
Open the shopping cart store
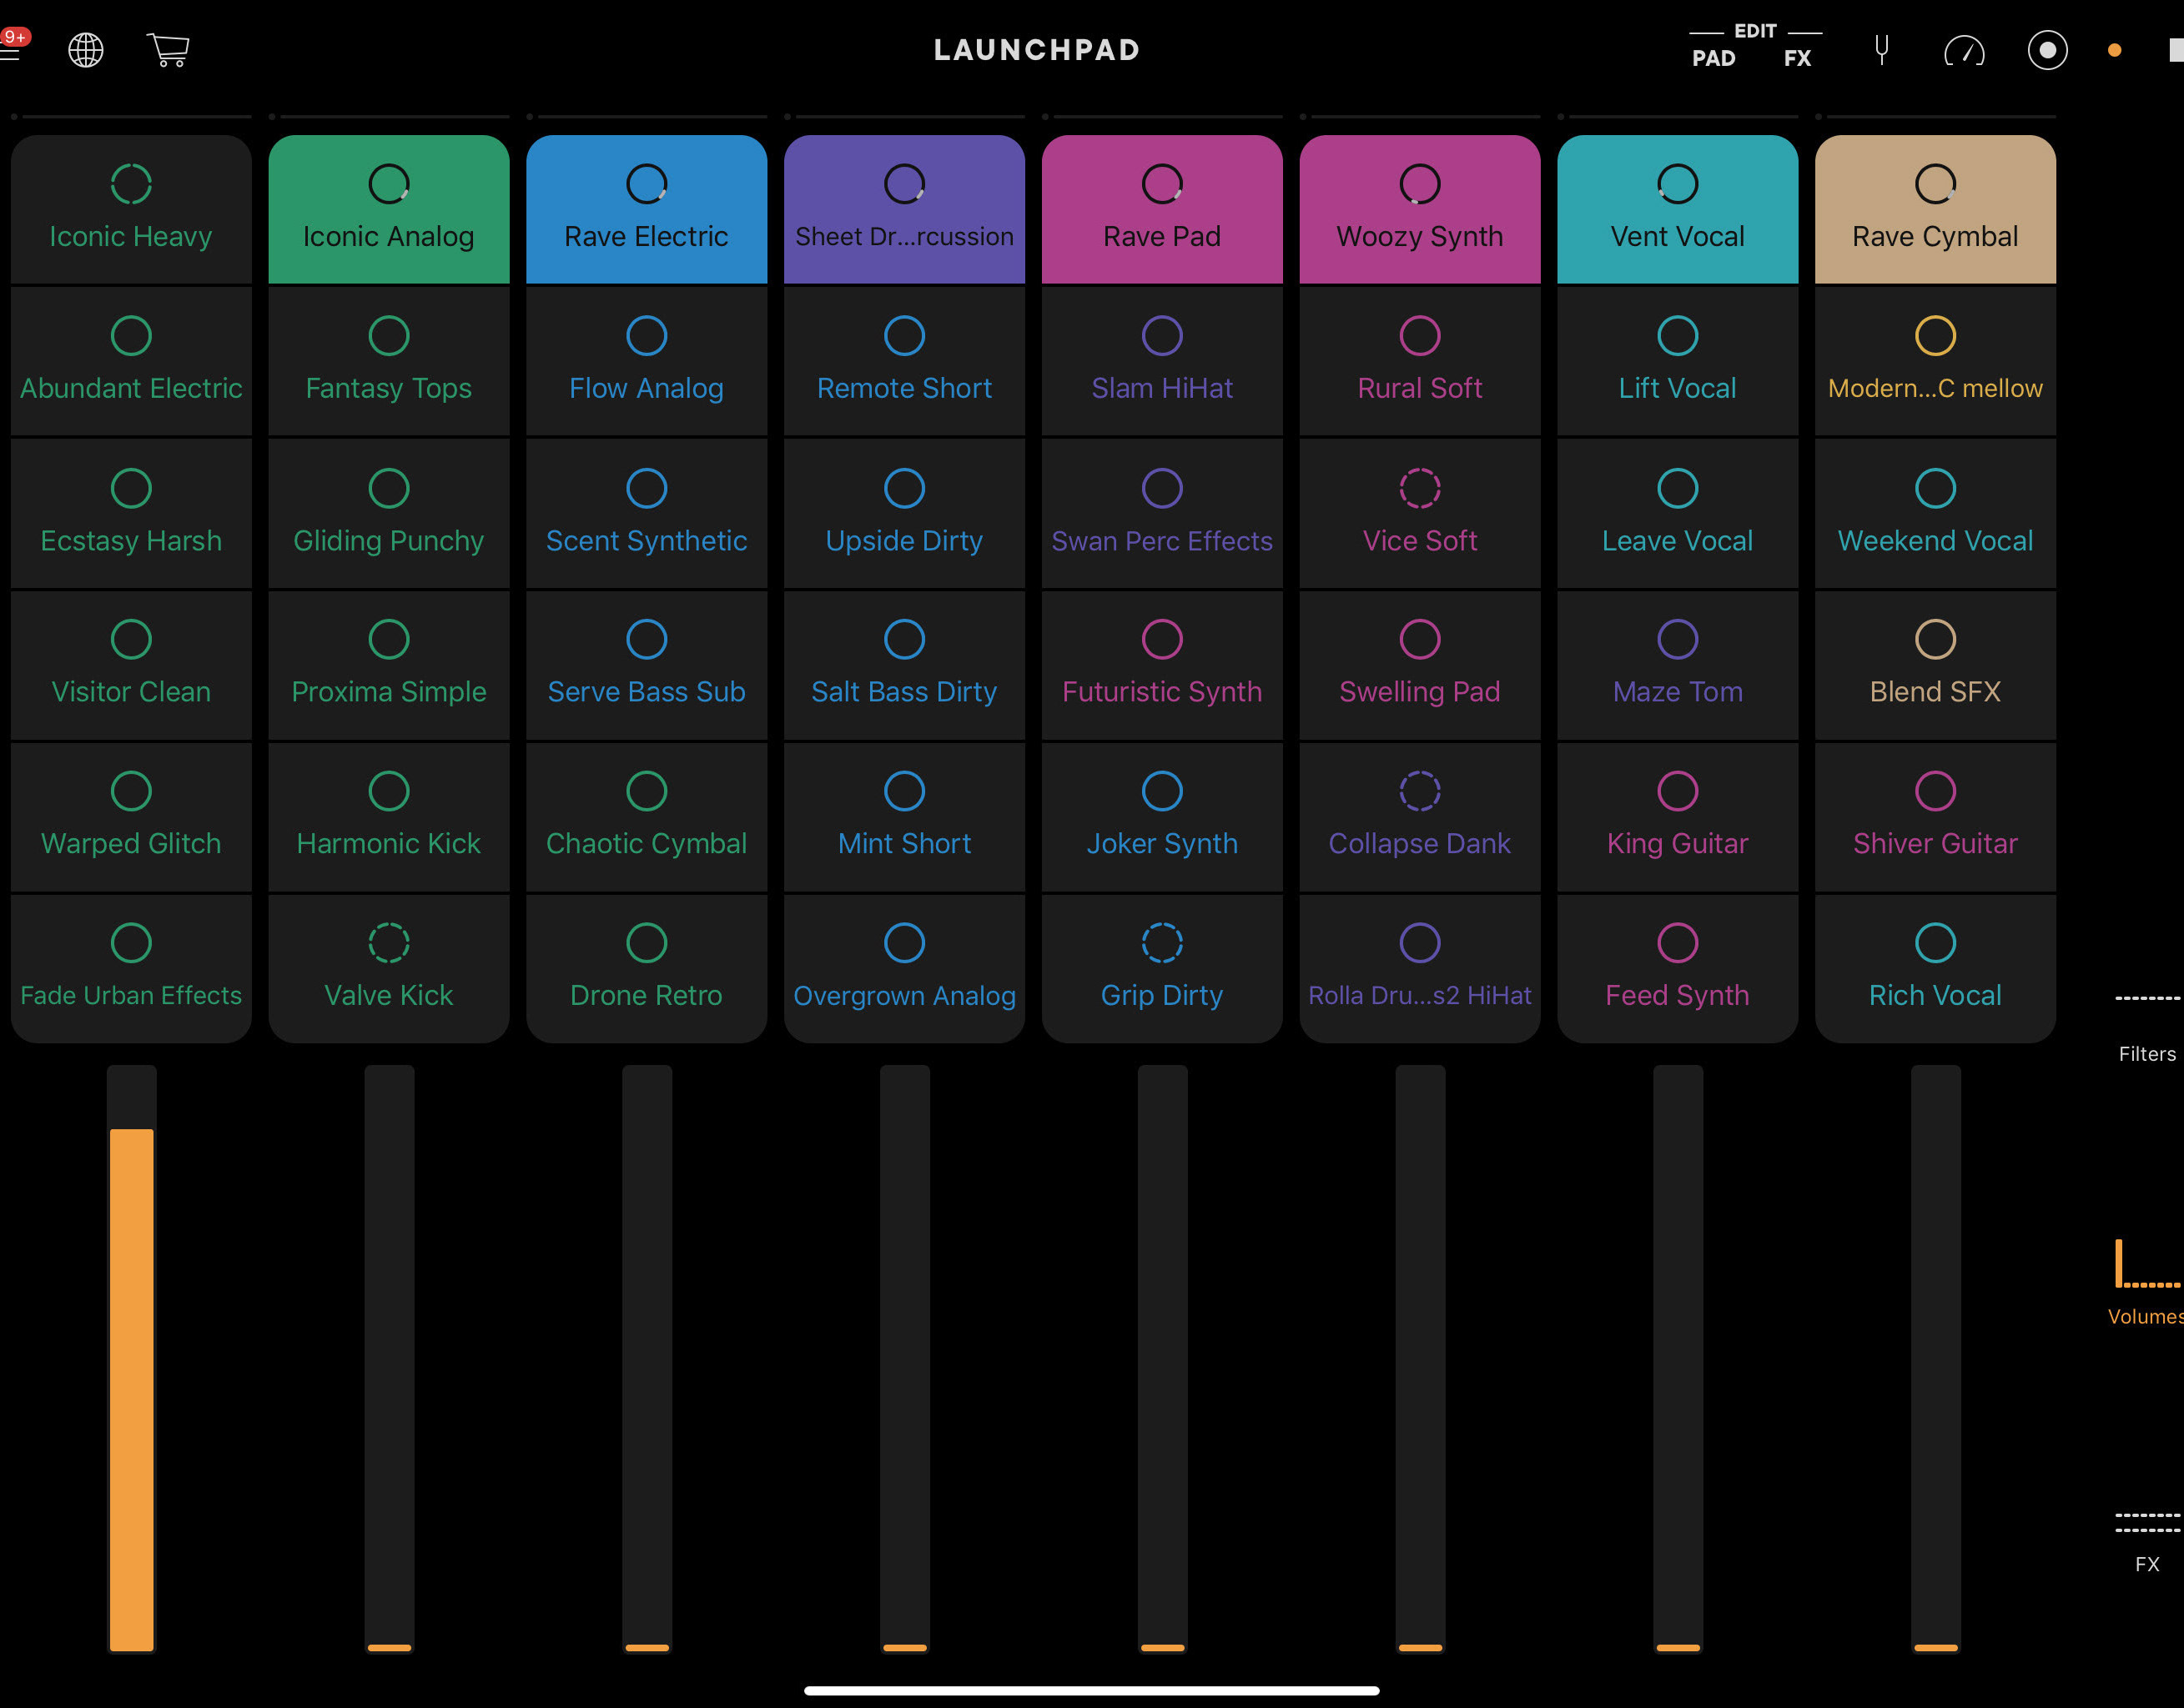[x=168, y=50]
